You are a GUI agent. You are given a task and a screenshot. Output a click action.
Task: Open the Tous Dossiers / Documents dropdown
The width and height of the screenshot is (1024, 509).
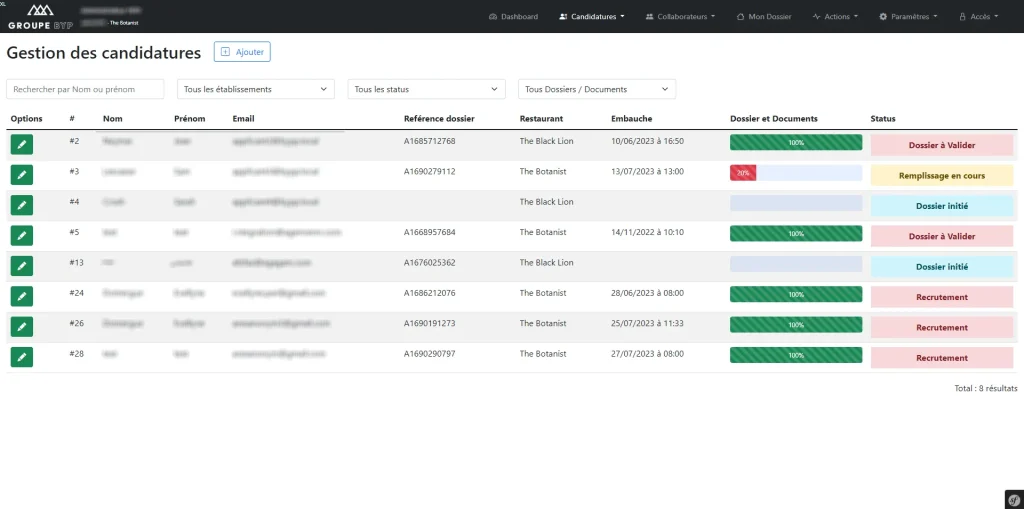[x=597, y=89]
